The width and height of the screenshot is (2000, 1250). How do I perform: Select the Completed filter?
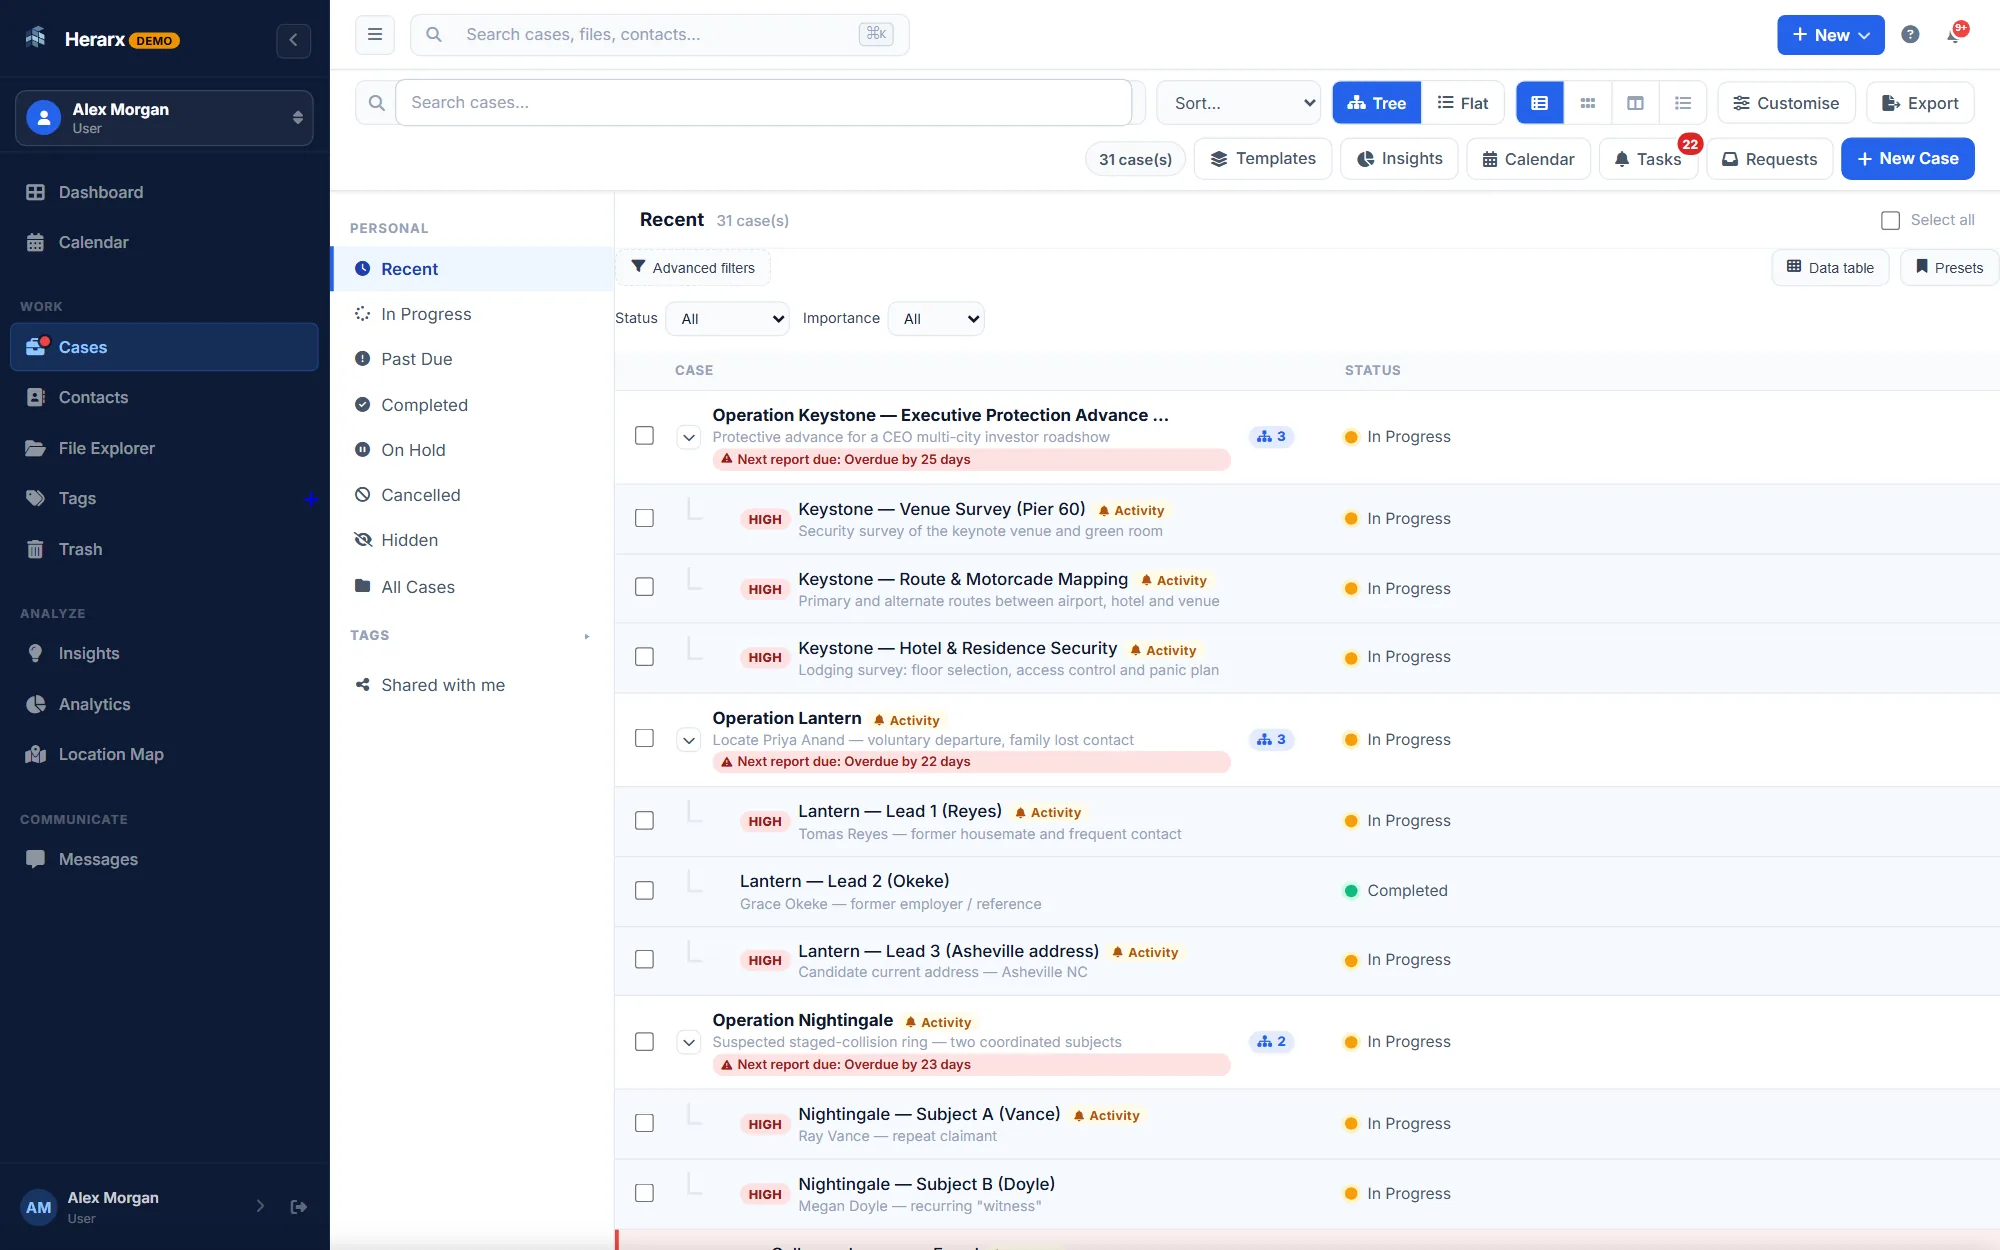pos(472,405)
